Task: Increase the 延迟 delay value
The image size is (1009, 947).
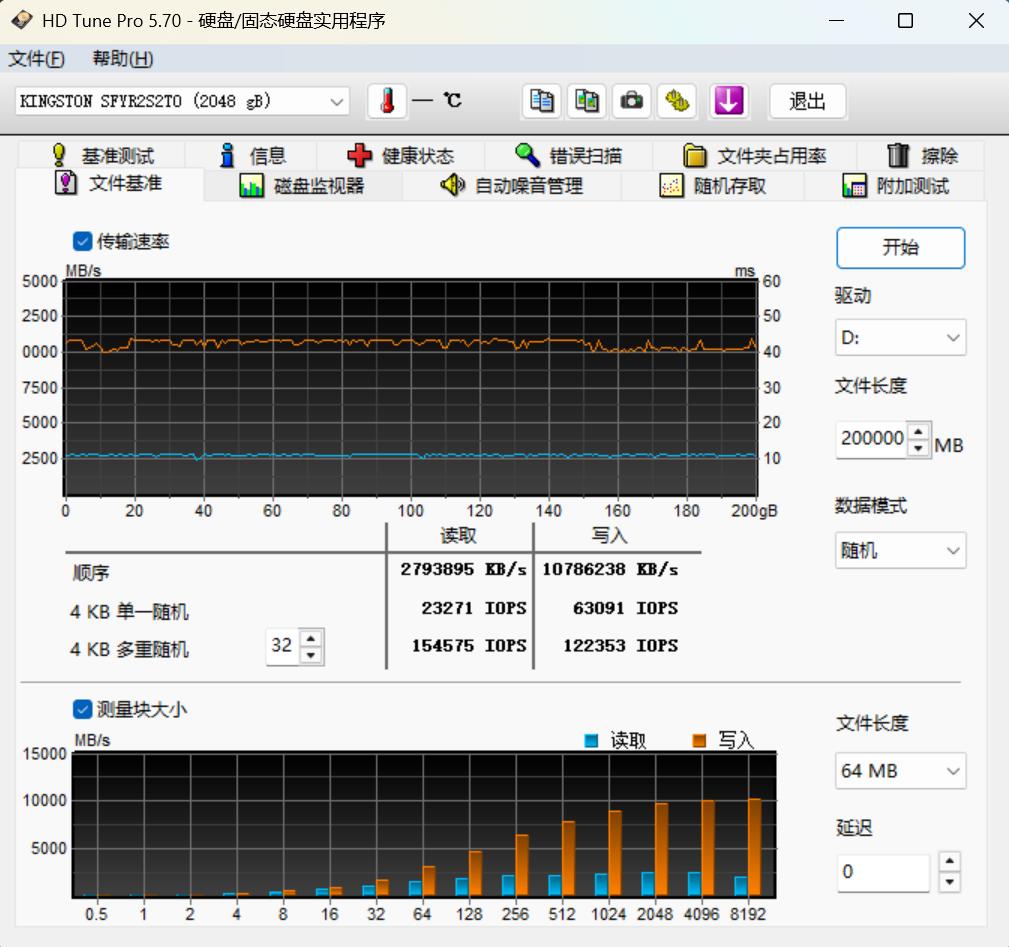Action: pos(949,861)
